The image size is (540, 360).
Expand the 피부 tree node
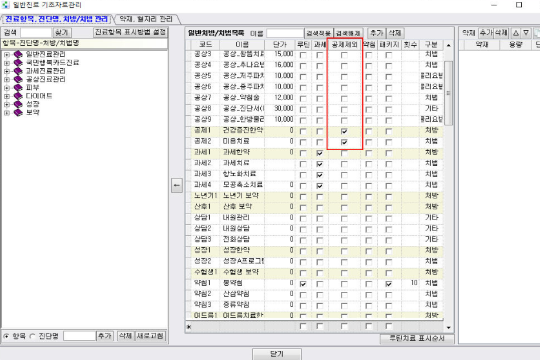pos(7,88)
